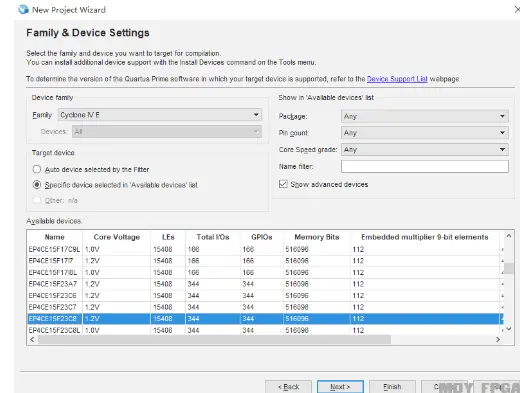Viewport: 520px width, 393px height.
Task: Click the down arrow of device list scrollbar
Action: tap(509, 329)
